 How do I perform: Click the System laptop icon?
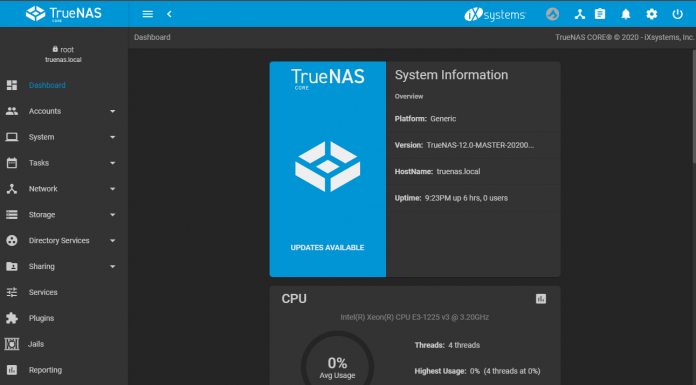point(12,137)
